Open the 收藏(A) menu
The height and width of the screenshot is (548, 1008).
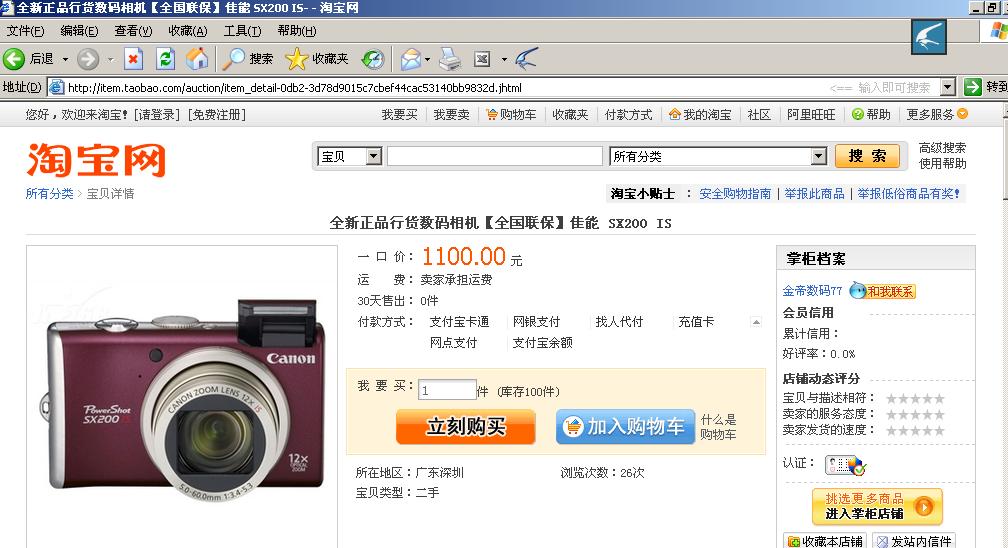(x=188, y=31)
